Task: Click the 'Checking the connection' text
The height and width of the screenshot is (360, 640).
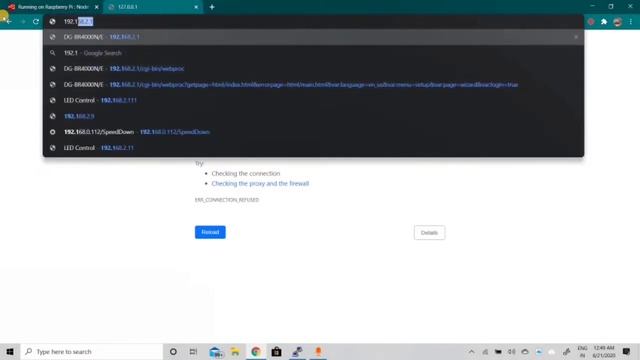Action: (x=246, y=173)
